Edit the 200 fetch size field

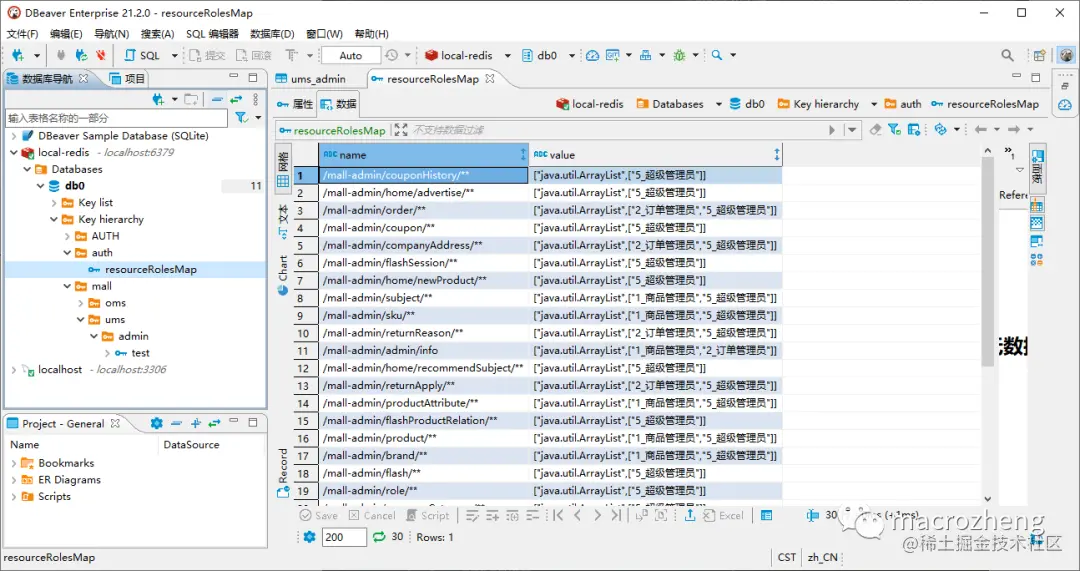(344, 537)
